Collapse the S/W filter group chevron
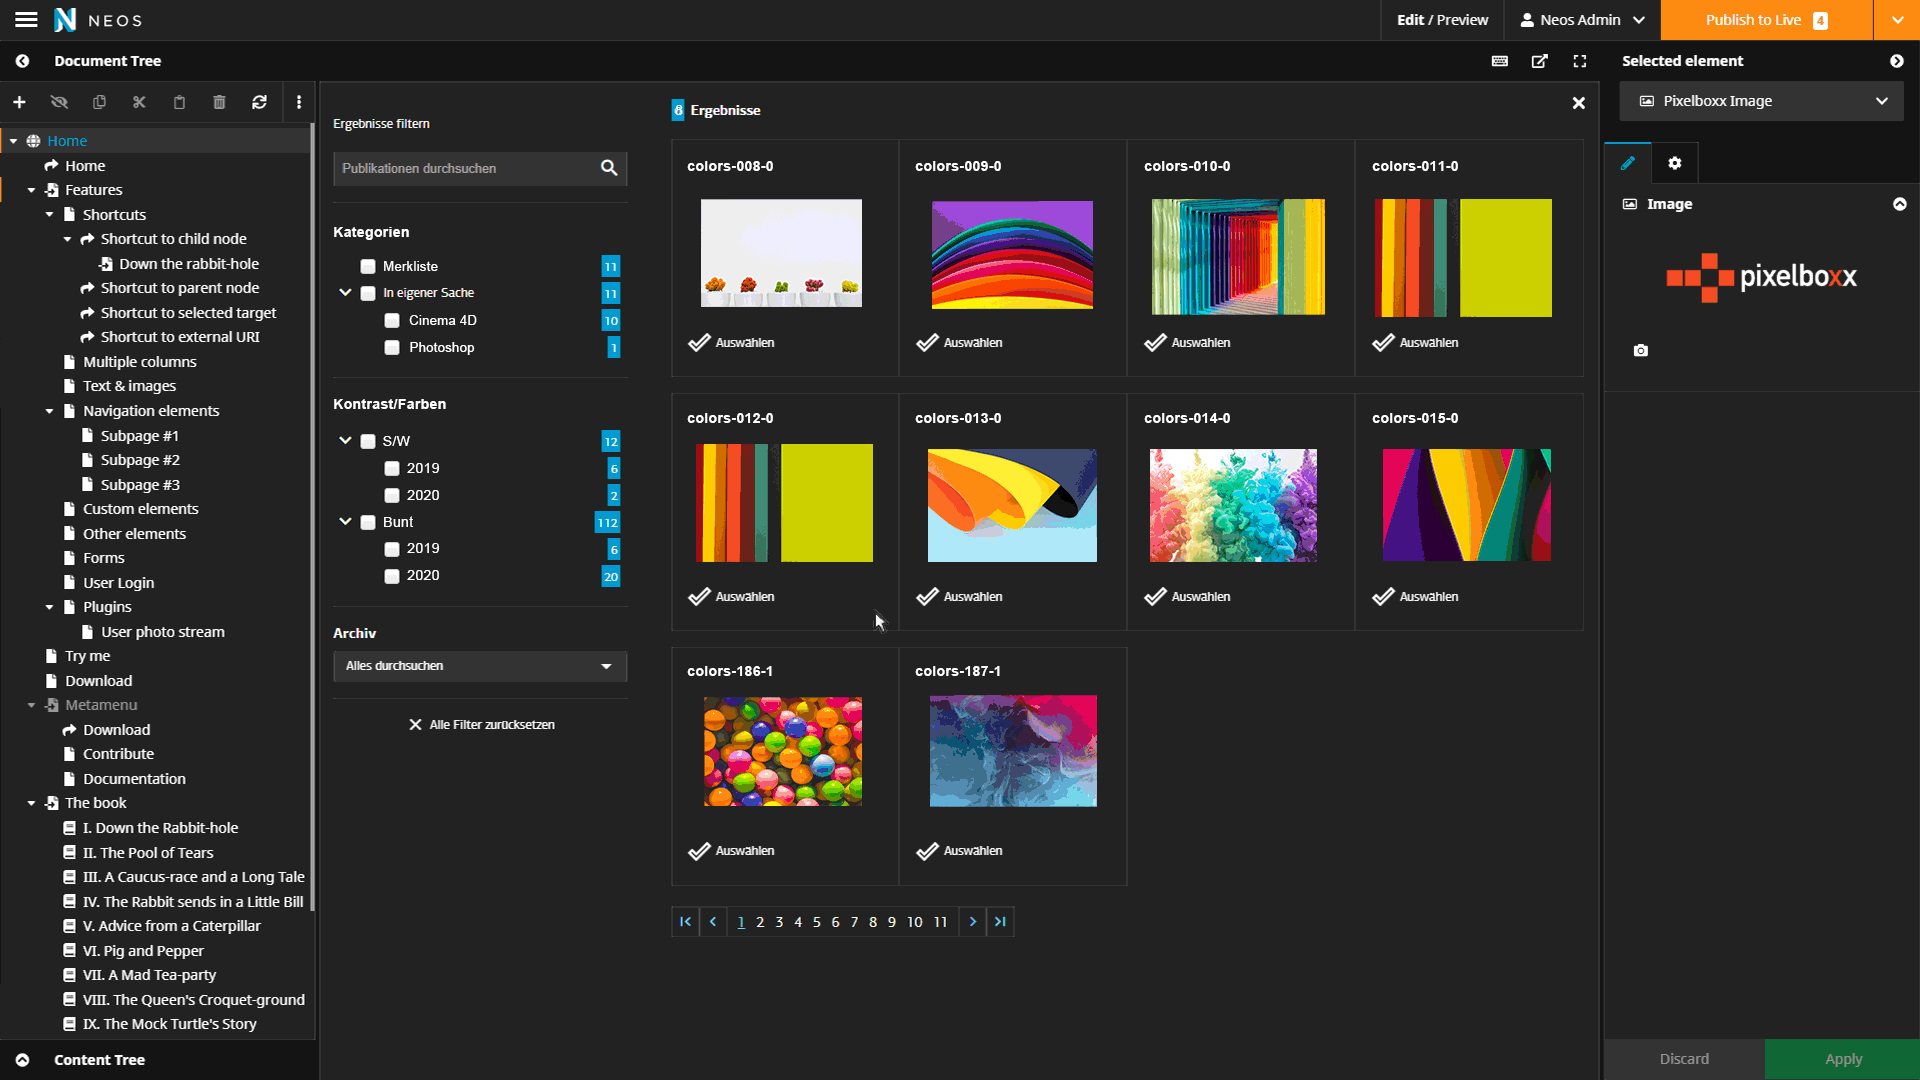Screen dimensions: 1920x1080 345,440
